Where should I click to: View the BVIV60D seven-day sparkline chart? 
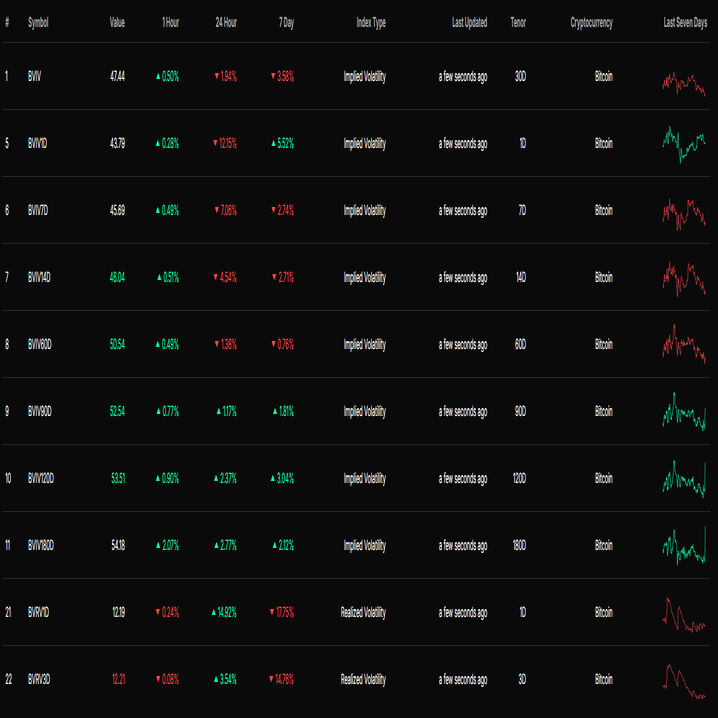(684, 344)
